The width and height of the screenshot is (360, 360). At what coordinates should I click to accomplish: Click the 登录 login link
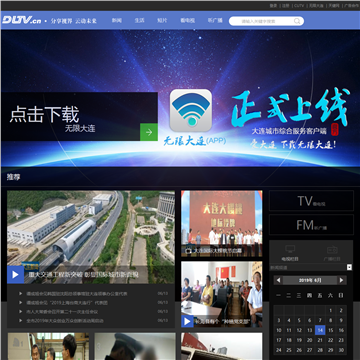(273, 6)
